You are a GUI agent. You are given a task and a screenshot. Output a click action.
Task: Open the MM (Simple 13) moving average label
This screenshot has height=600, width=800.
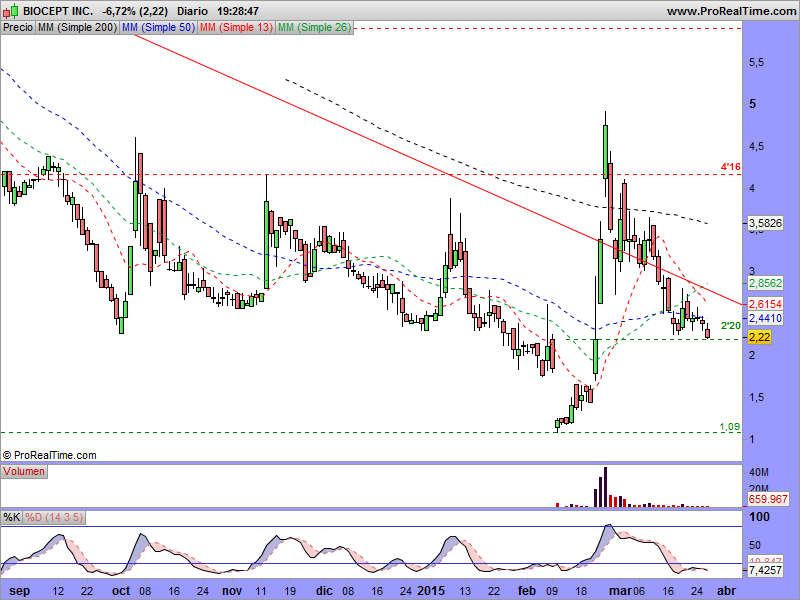(236, 28)
